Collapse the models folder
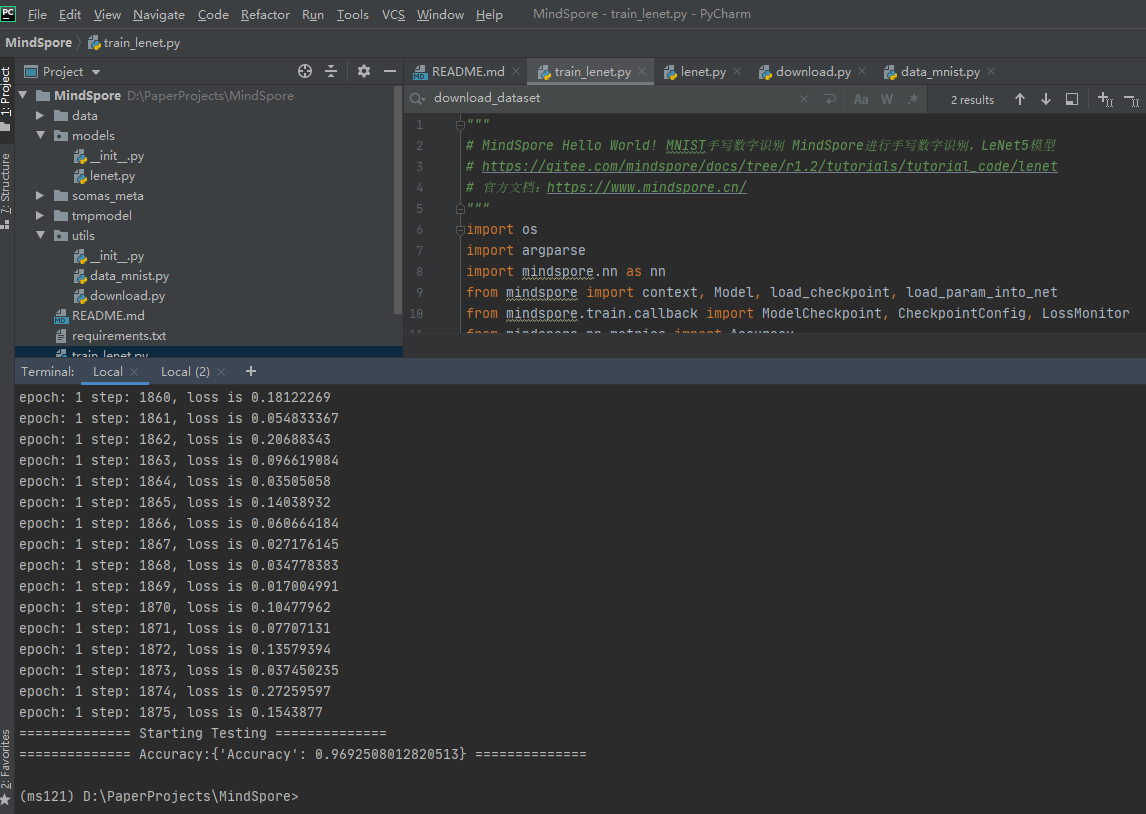 click(41, 136)
